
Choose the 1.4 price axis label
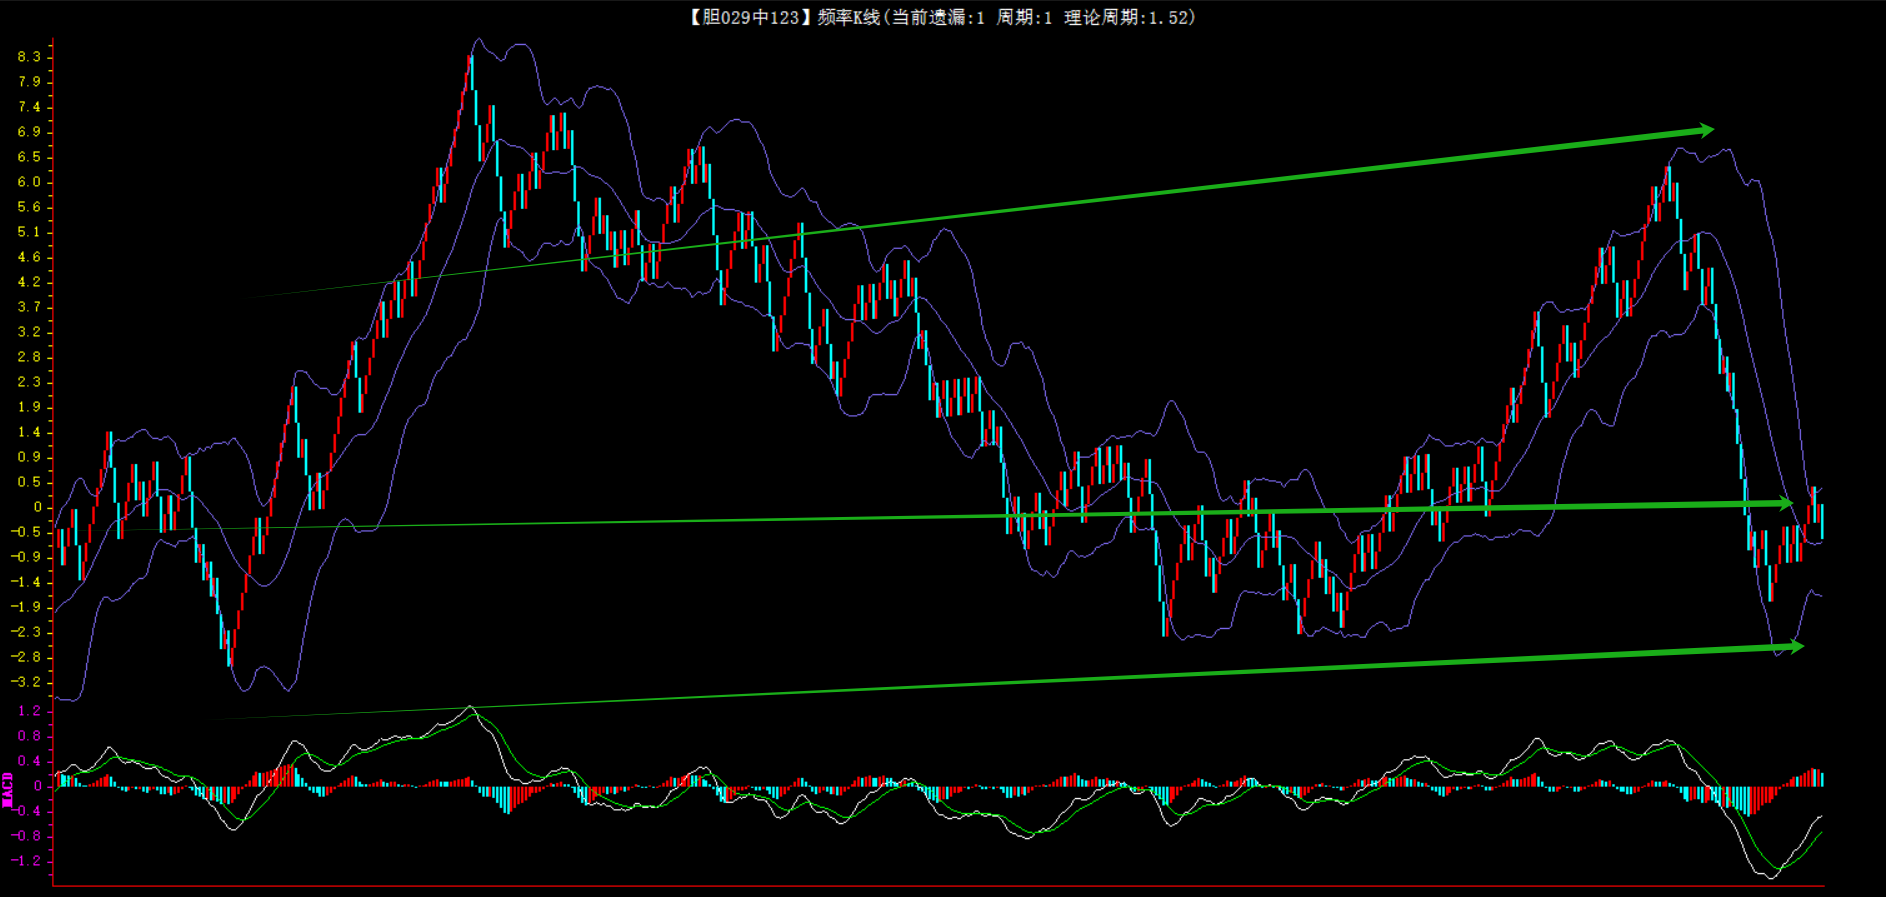coord(29,432)
